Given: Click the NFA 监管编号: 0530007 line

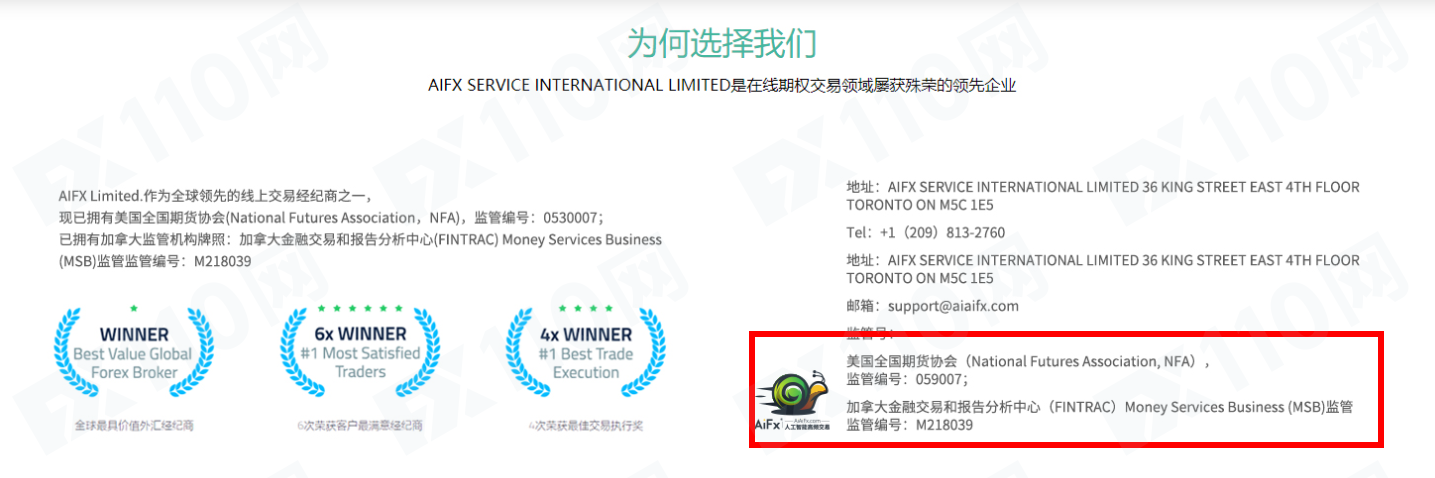Looking at the screenshot, I should [331, 217].
